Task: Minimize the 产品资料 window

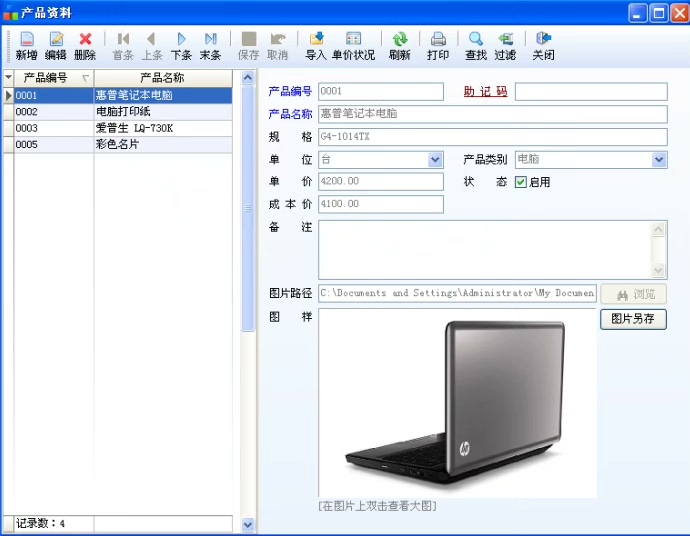Action: (637, 13)
